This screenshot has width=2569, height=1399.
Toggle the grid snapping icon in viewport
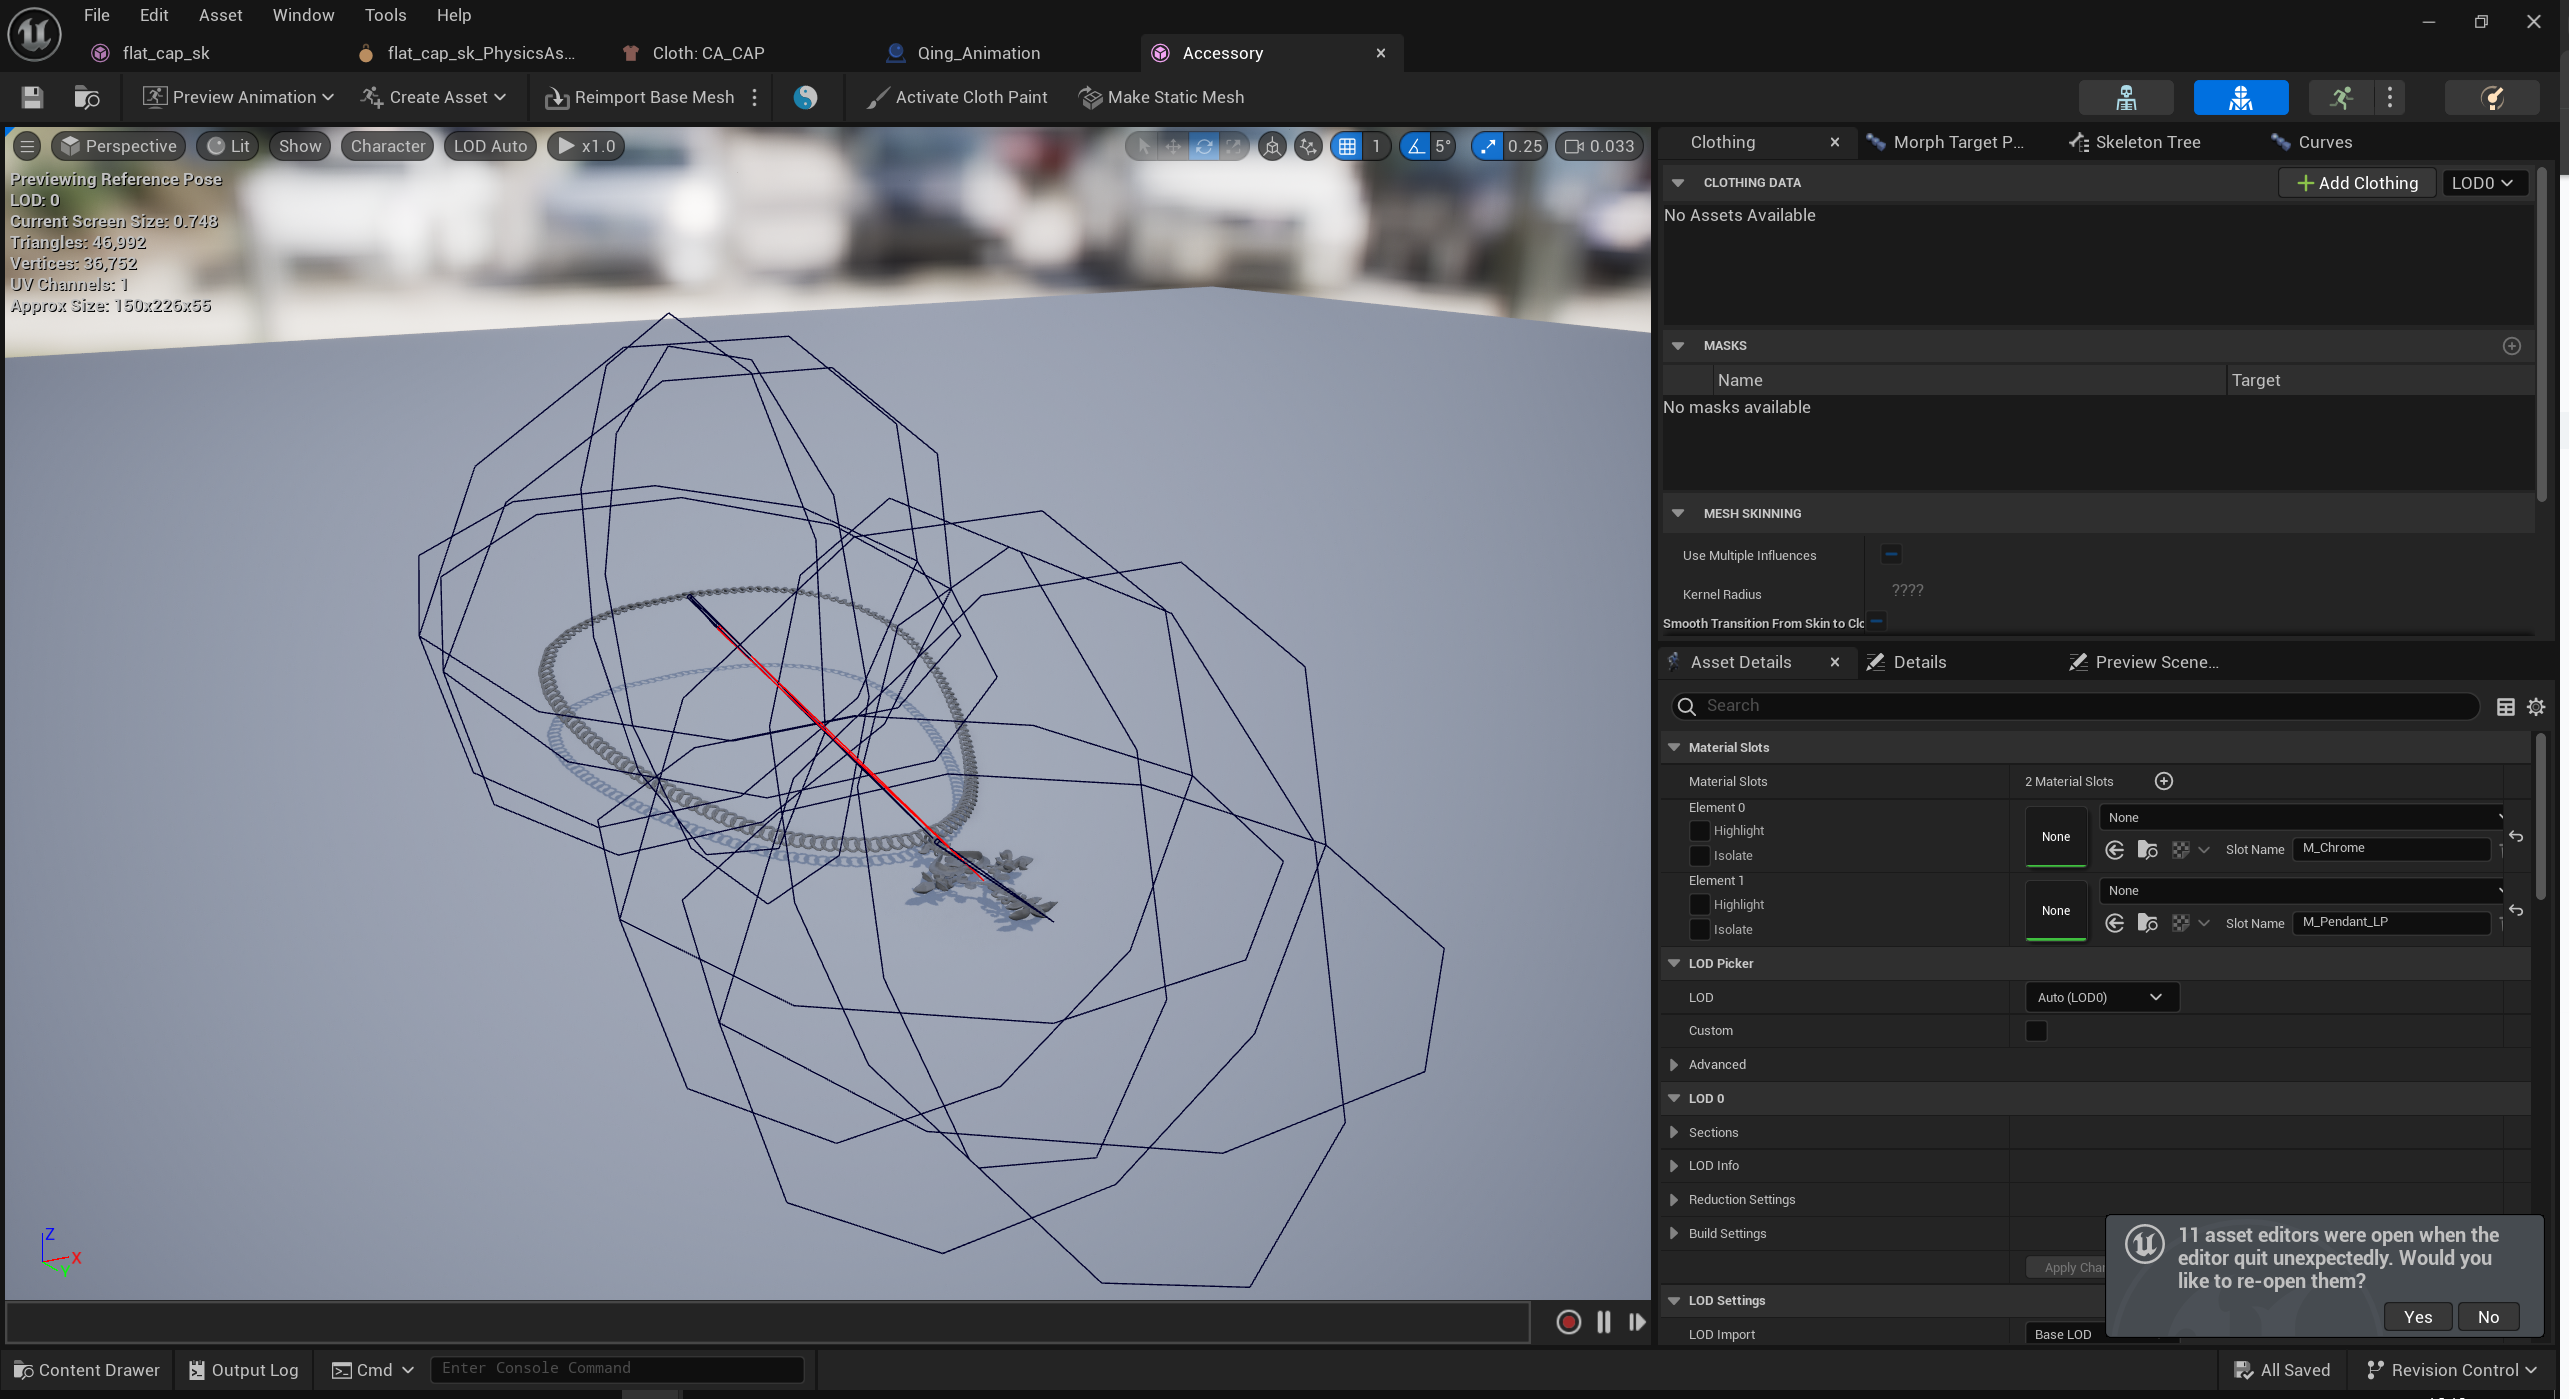(1347, 146)
